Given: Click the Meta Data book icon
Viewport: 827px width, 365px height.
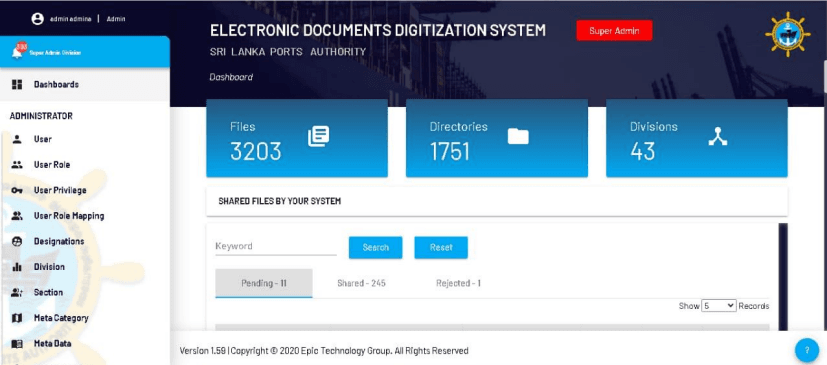Looking at the screenshot, I should [17, 343].
